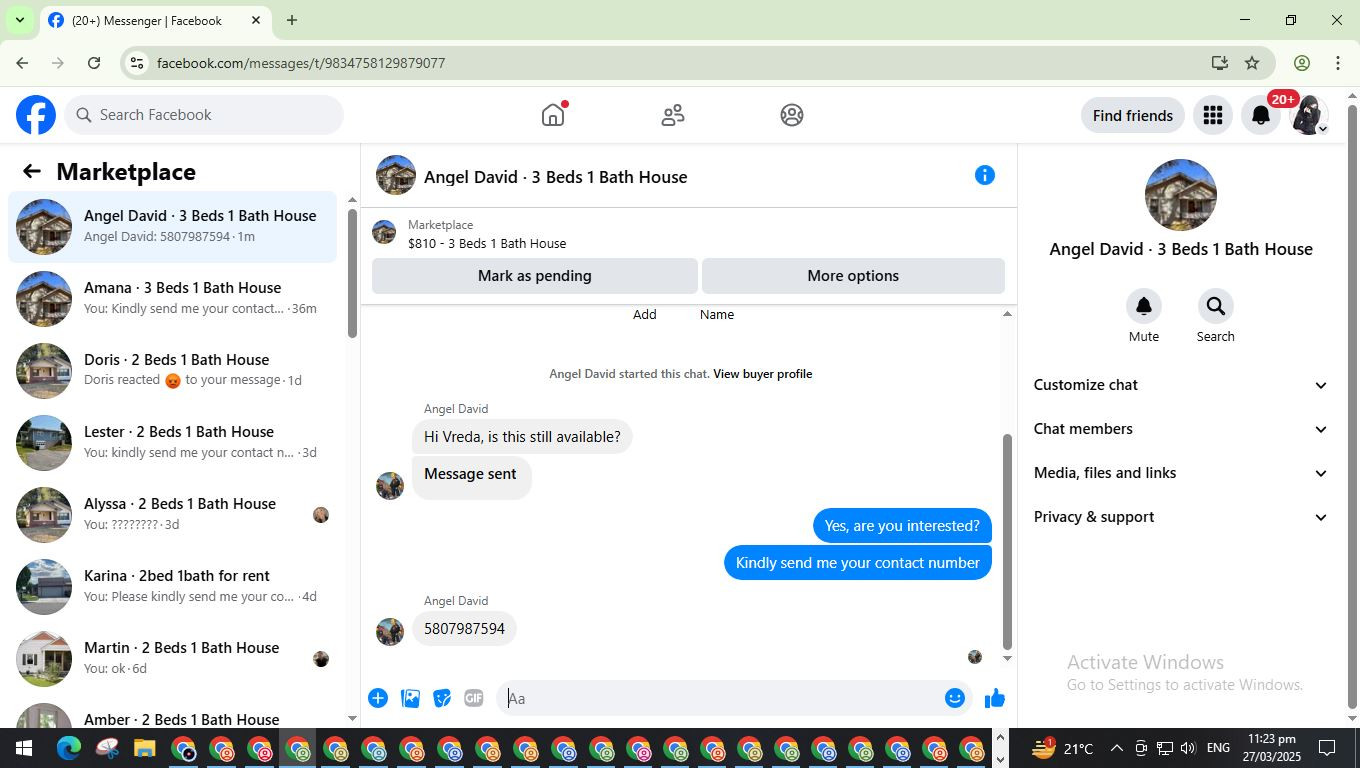
Task: Click the 'Yes, are you interested?' message
Action: pyautogui.click(x=902, y=526)
